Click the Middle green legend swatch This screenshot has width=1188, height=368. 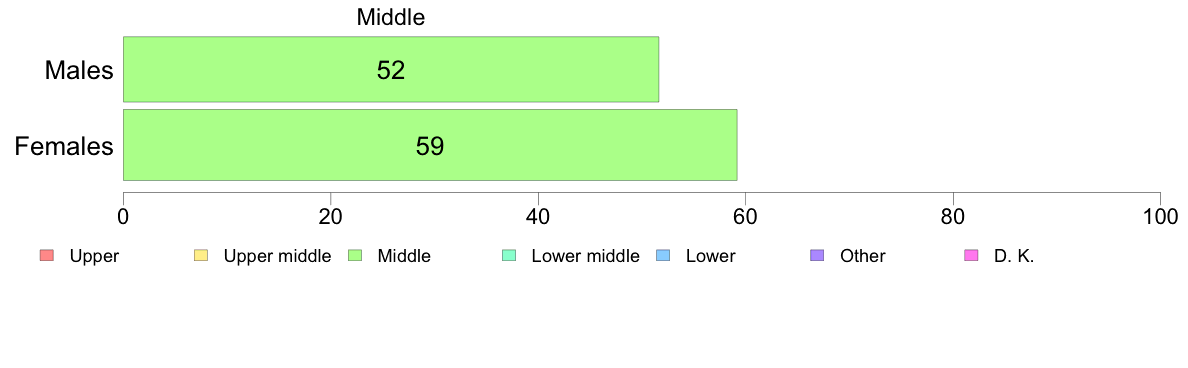click(355, 256)
